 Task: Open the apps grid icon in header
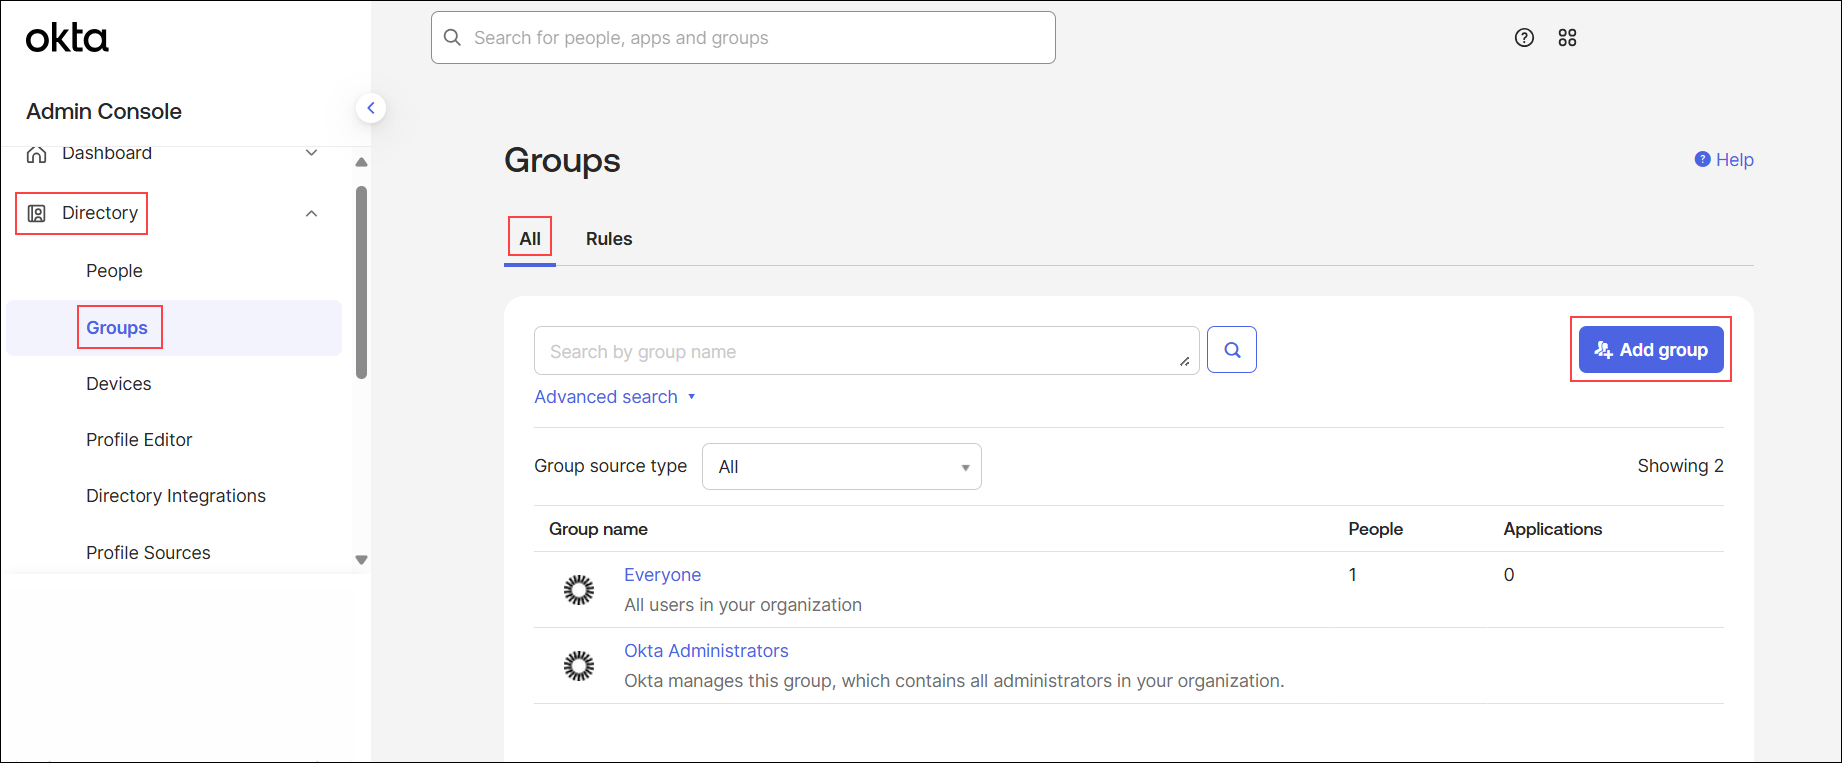pyautogui.click(x=1567, y=38)
